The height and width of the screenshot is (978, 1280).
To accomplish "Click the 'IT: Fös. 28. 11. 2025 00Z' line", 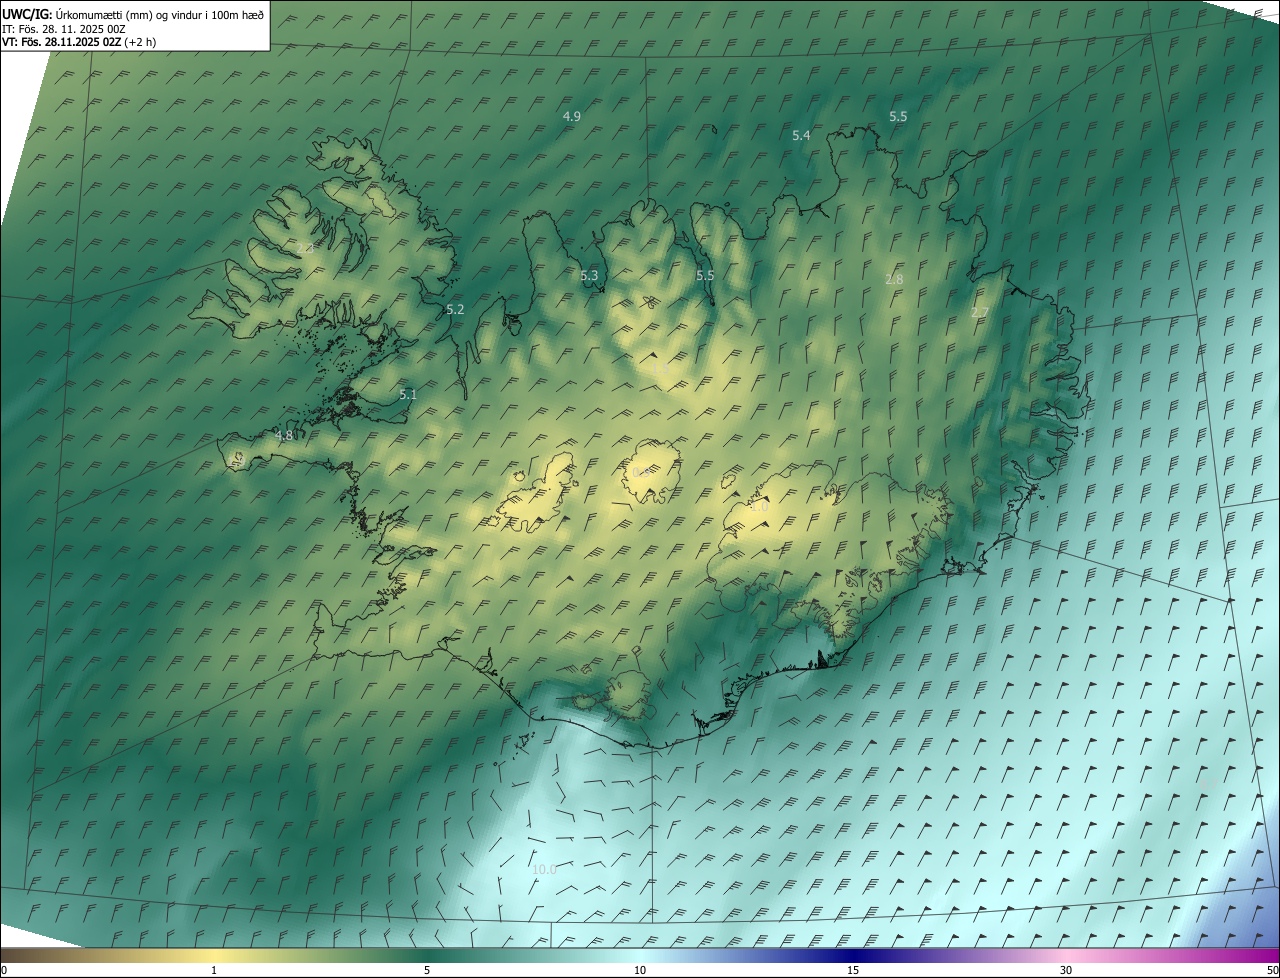I will 64,29.
